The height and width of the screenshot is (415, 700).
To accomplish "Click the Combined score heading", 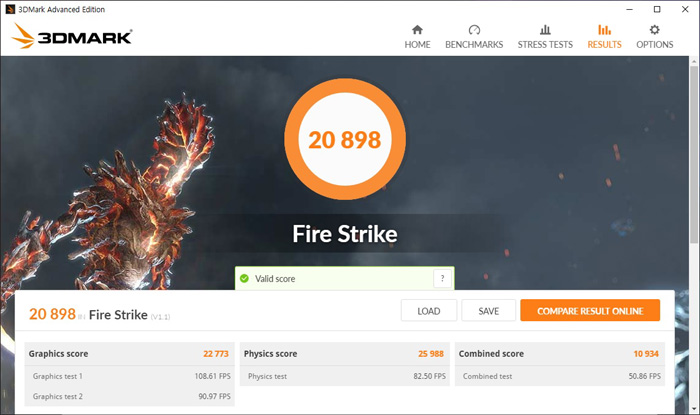I will tap(491, 354).
